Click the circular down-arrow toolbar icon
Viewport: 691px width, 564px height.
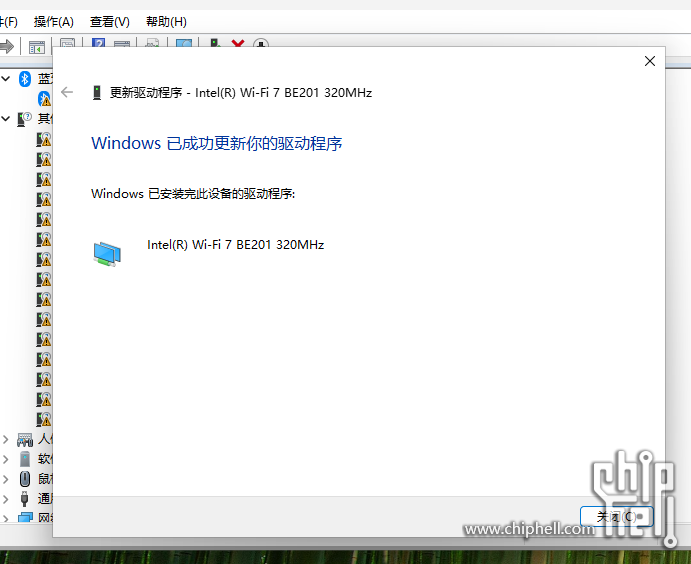[261, 44]
